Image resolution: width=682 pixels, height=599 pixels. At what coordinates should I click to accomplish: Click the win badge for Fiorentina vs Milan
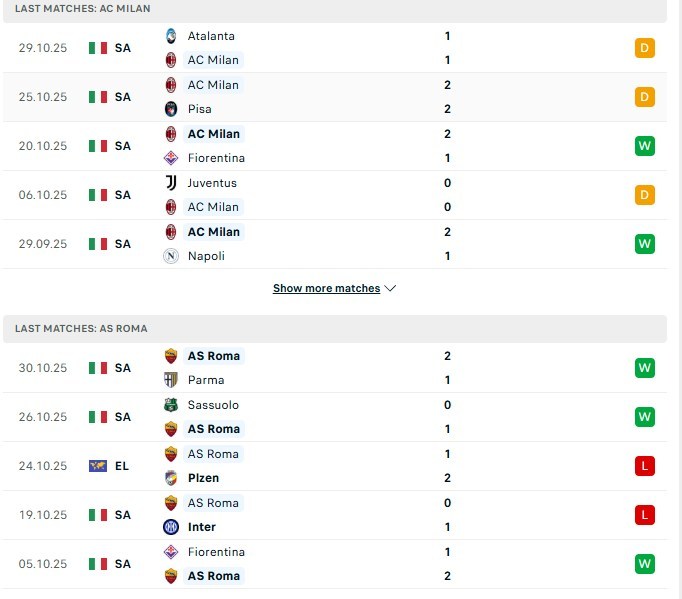(x=645, y=146)
